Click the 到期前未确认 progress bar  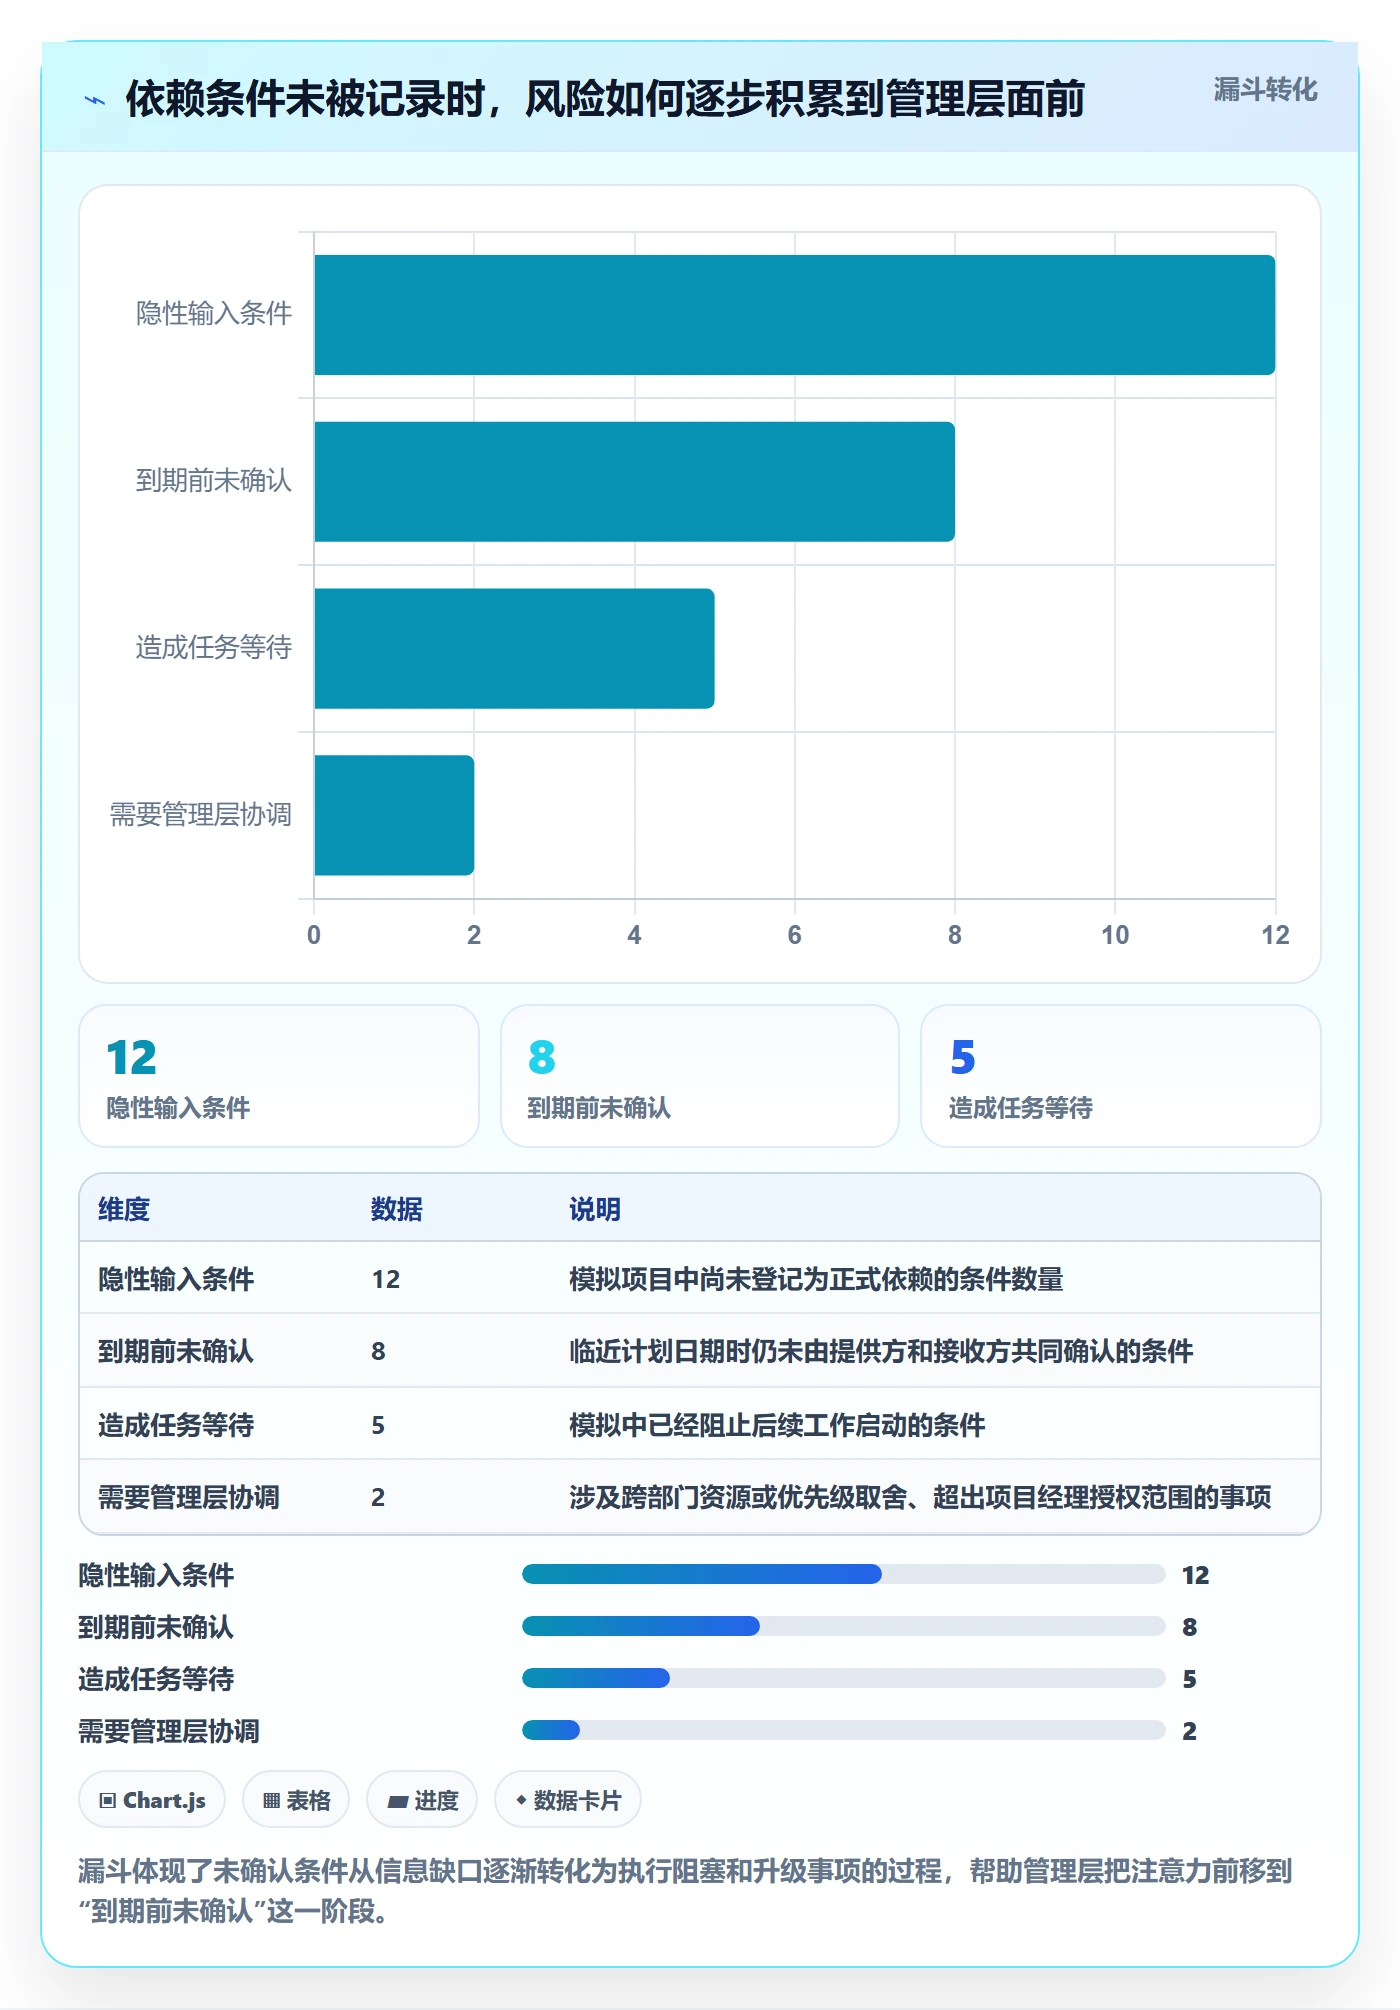pyautogui.click(x=843, y=1626)
